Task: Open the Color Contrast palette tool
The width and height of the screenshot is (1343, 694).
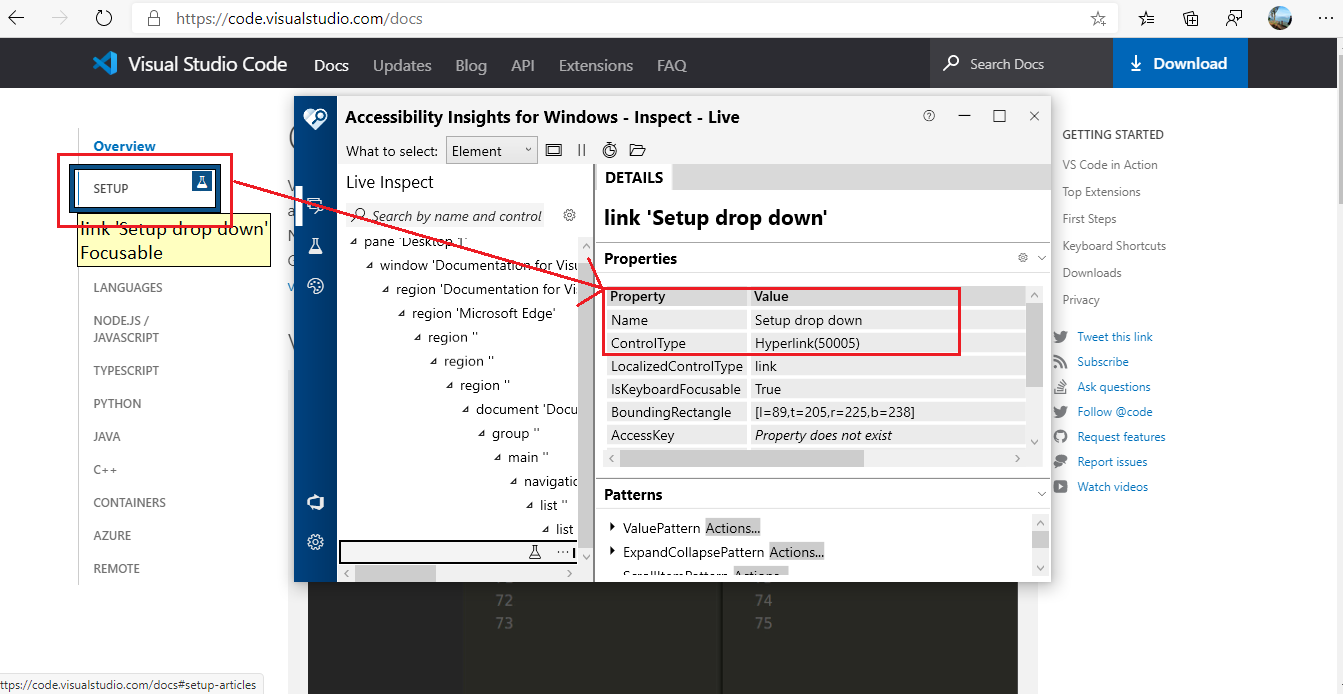Action: pyautogui.click(x=315, y=285)
